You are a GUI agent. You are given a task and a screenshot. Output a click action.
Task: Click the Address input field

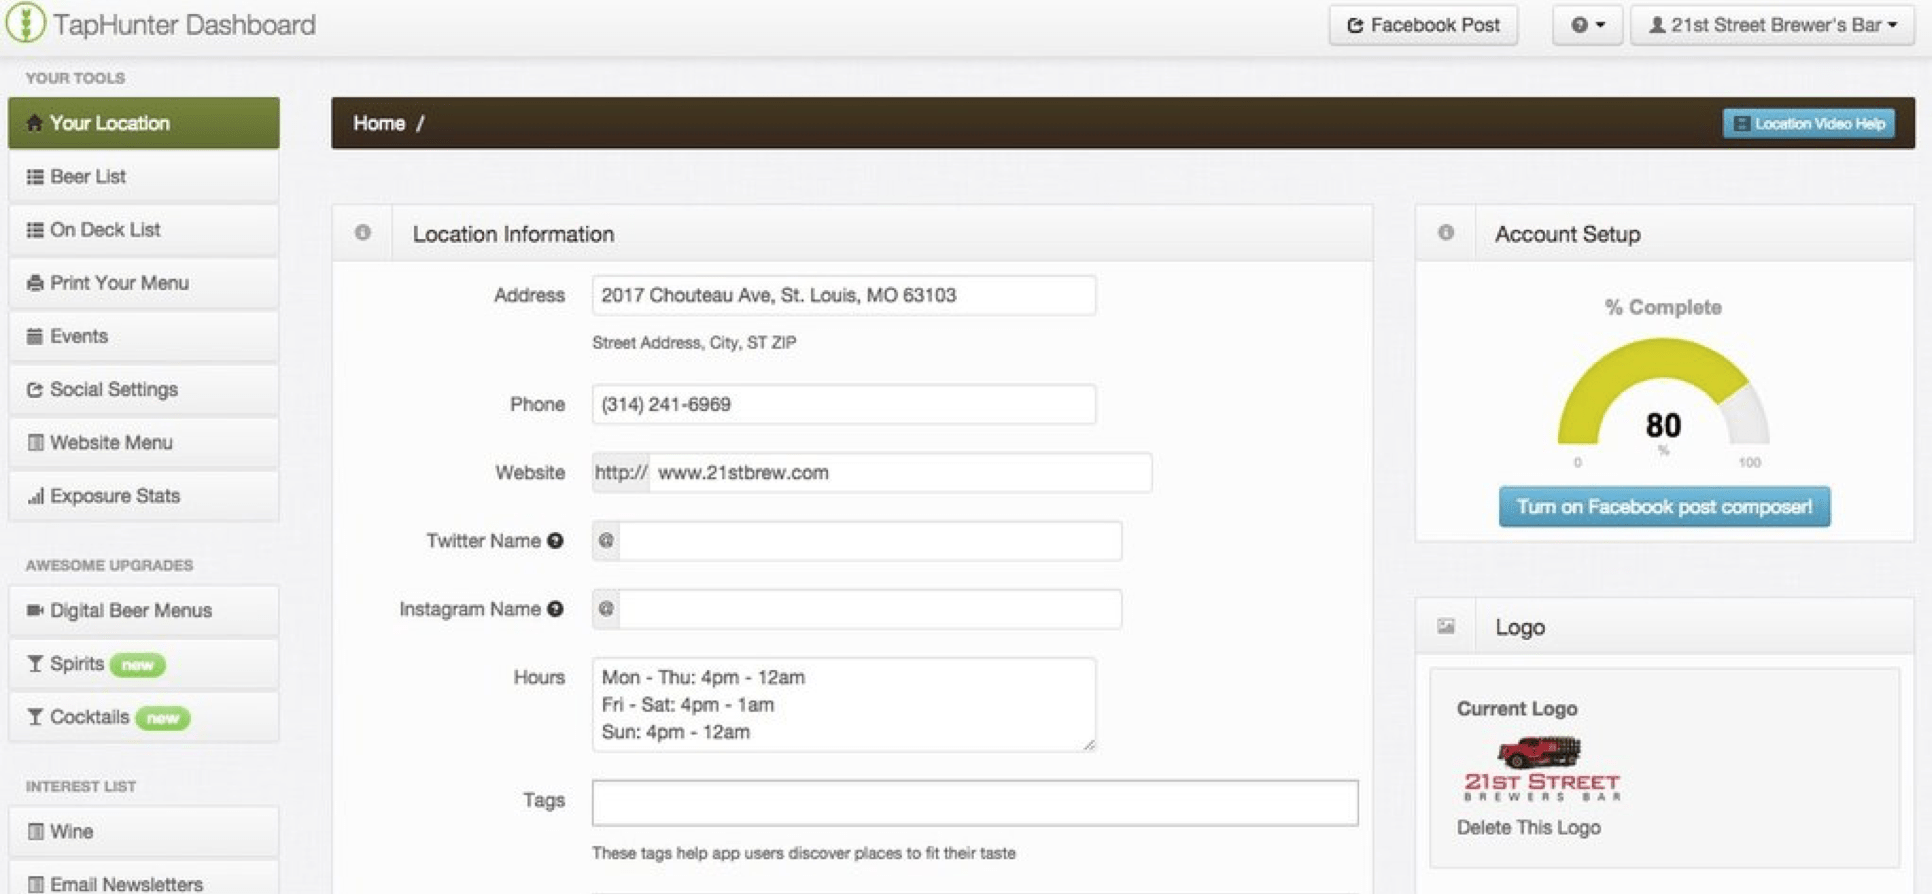(844, 295)
